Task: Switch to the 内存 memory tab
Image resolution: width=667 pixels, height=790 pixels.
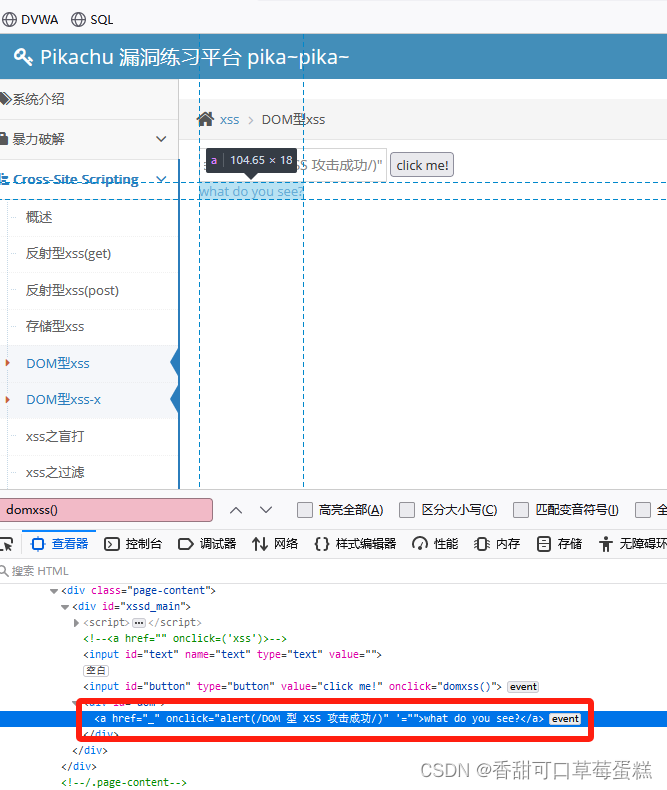Action: click(x=497, y=544)
